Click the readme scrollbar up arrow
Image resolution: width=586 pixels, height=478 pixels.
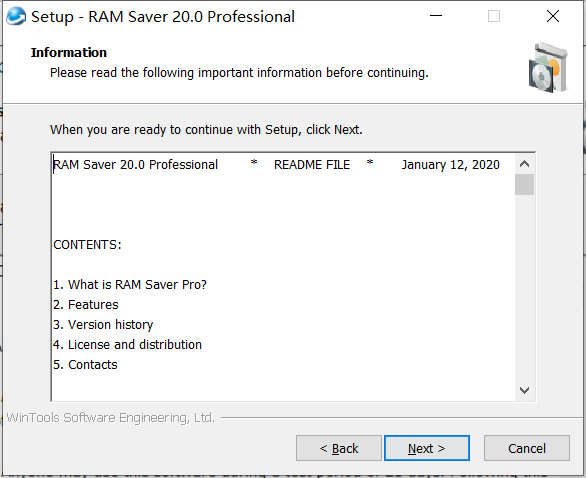pos(524,164)
